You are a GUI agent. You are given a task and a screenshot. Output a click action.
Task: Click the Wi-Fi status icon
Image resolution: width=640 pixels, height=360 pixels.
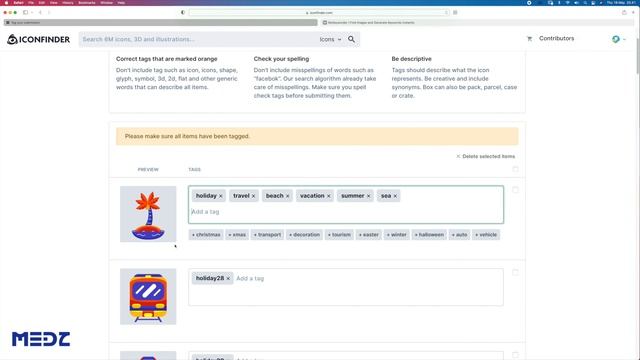pyautogui.click(x=567, y=2)
